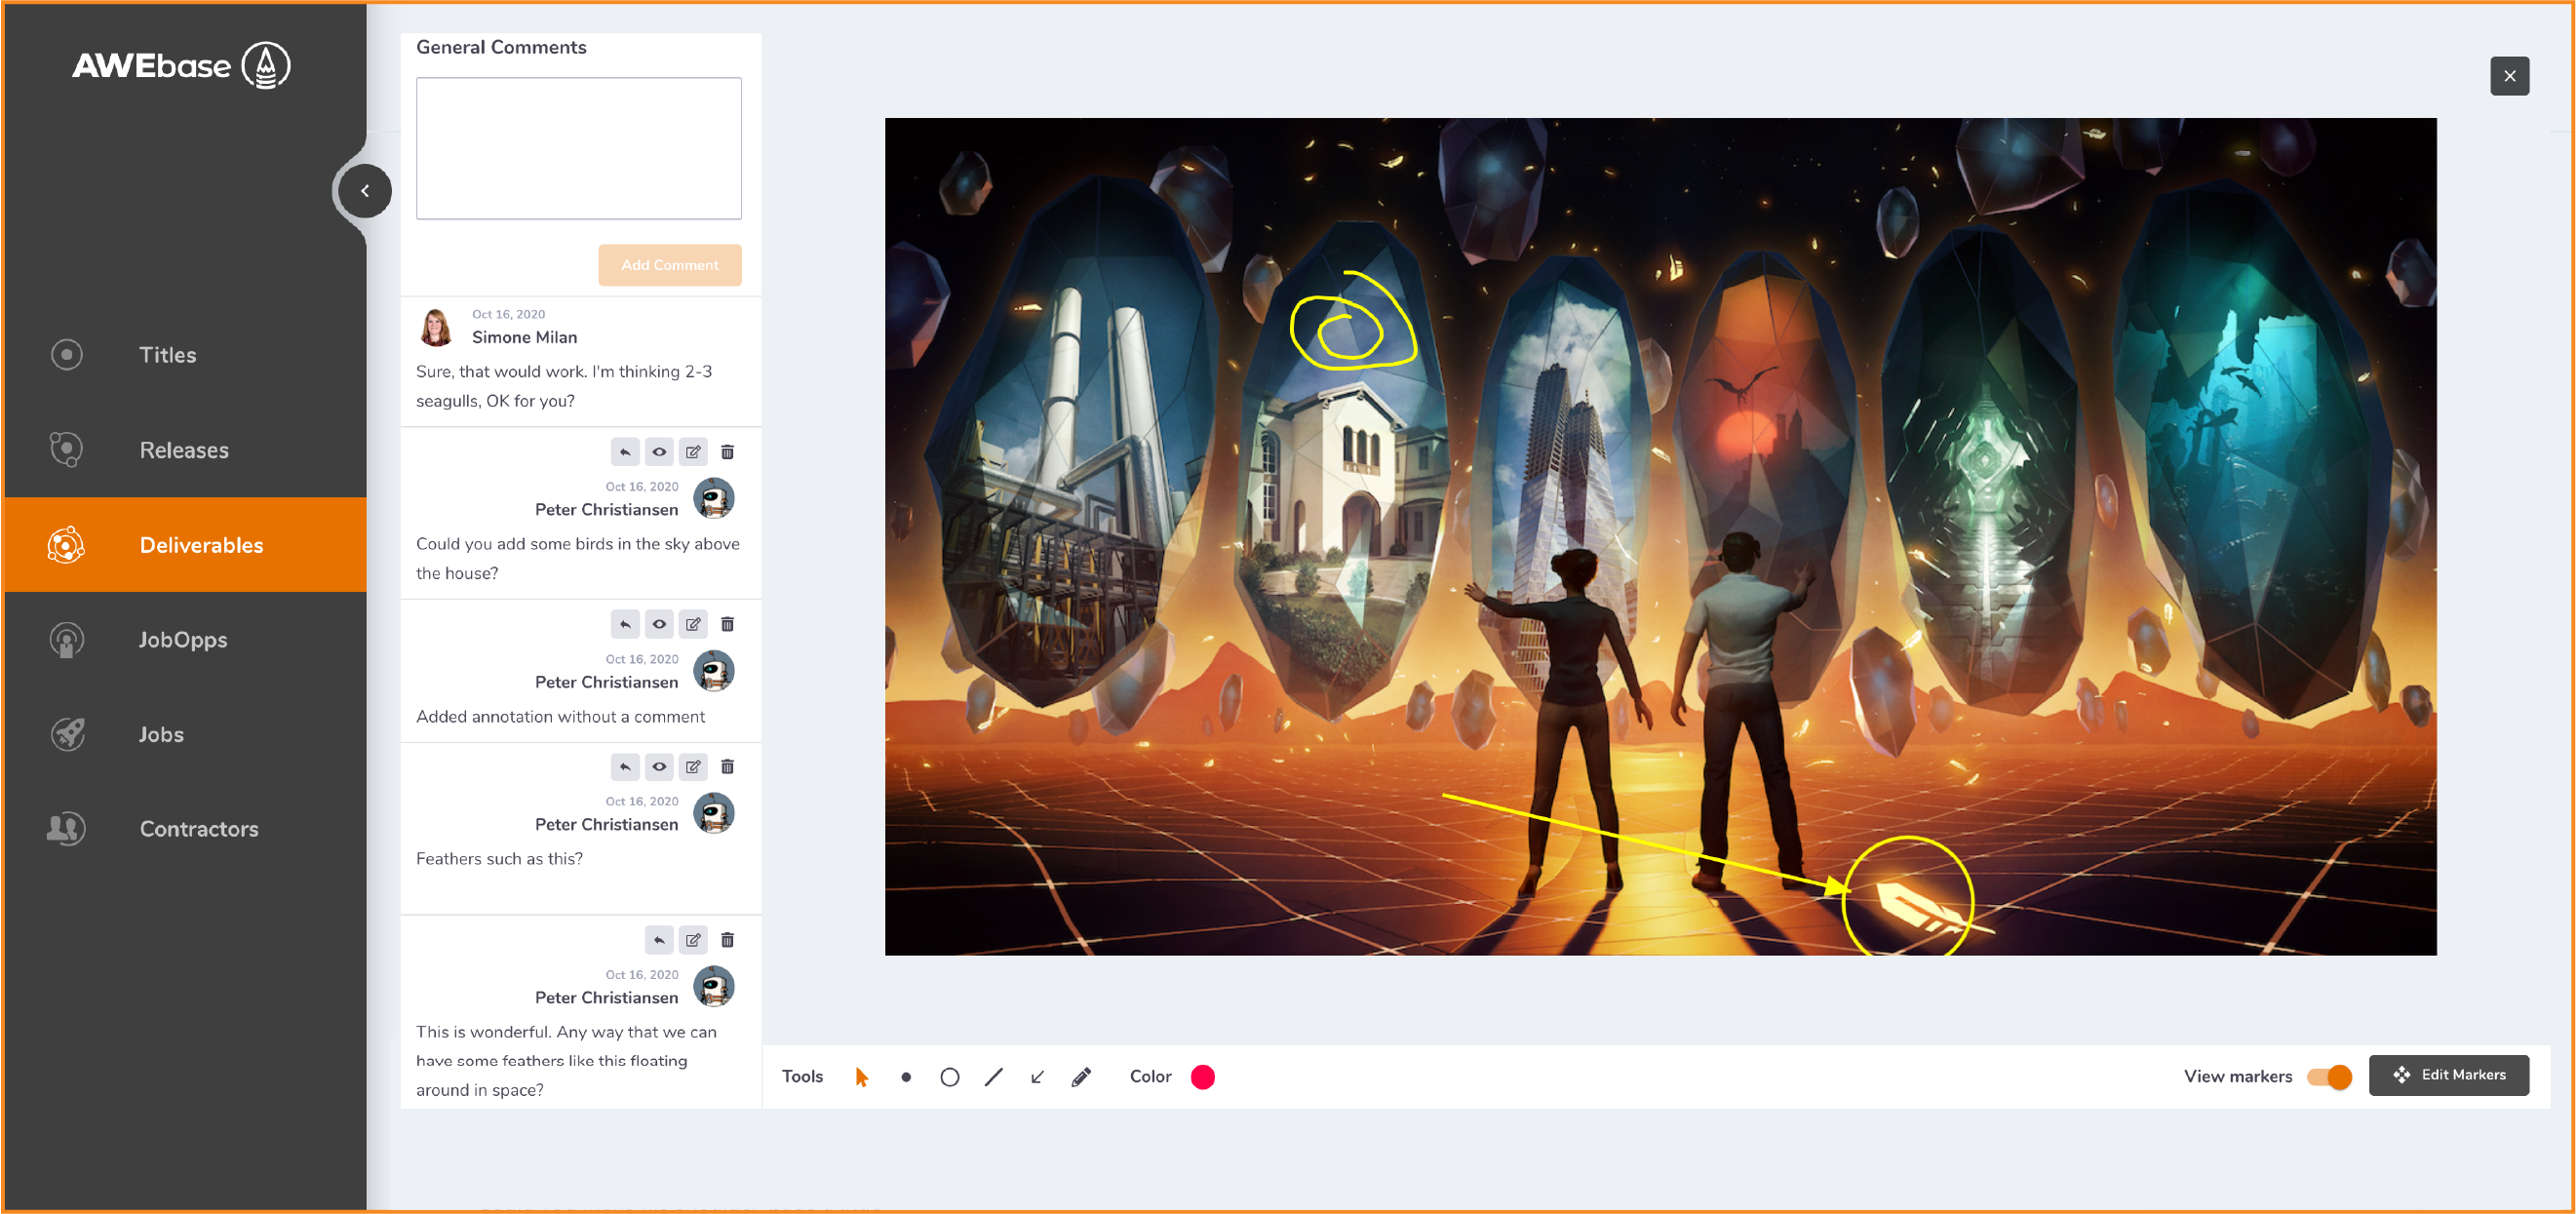Screen dimensions: 2576x1214
Task: Click the Edit Markers button
Action: (2448, 1074)
